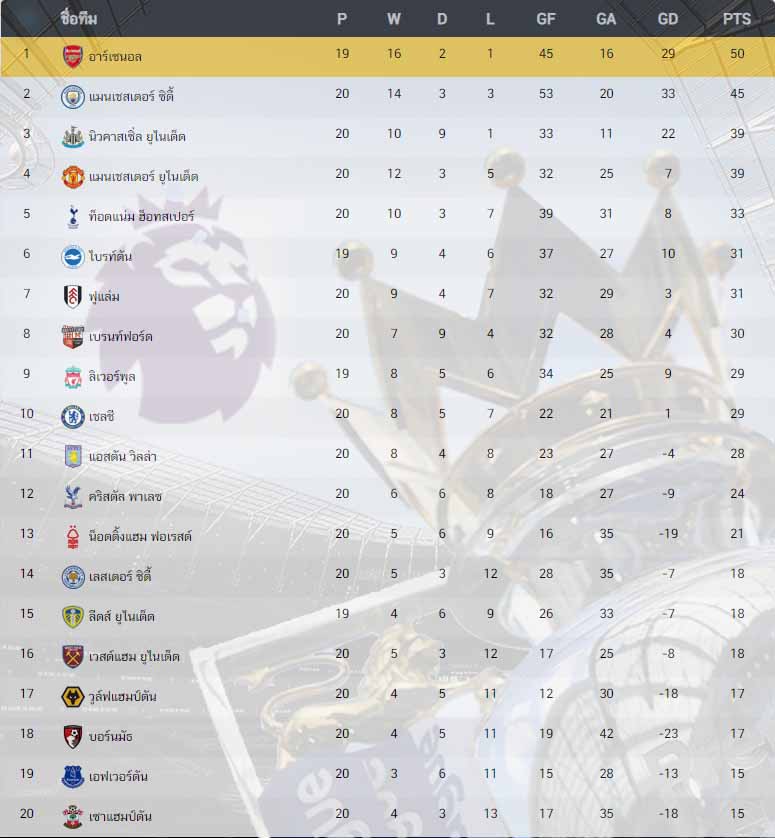Viewport: 775px width, 838px height.
Task: Click the Arsenal club crest
Action: (73, 57)
